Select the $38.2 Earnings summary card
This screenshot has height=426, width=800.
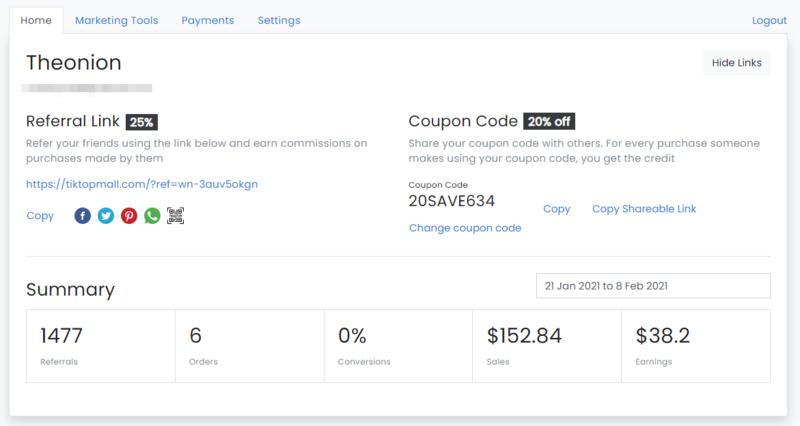(x=695, y=345)
